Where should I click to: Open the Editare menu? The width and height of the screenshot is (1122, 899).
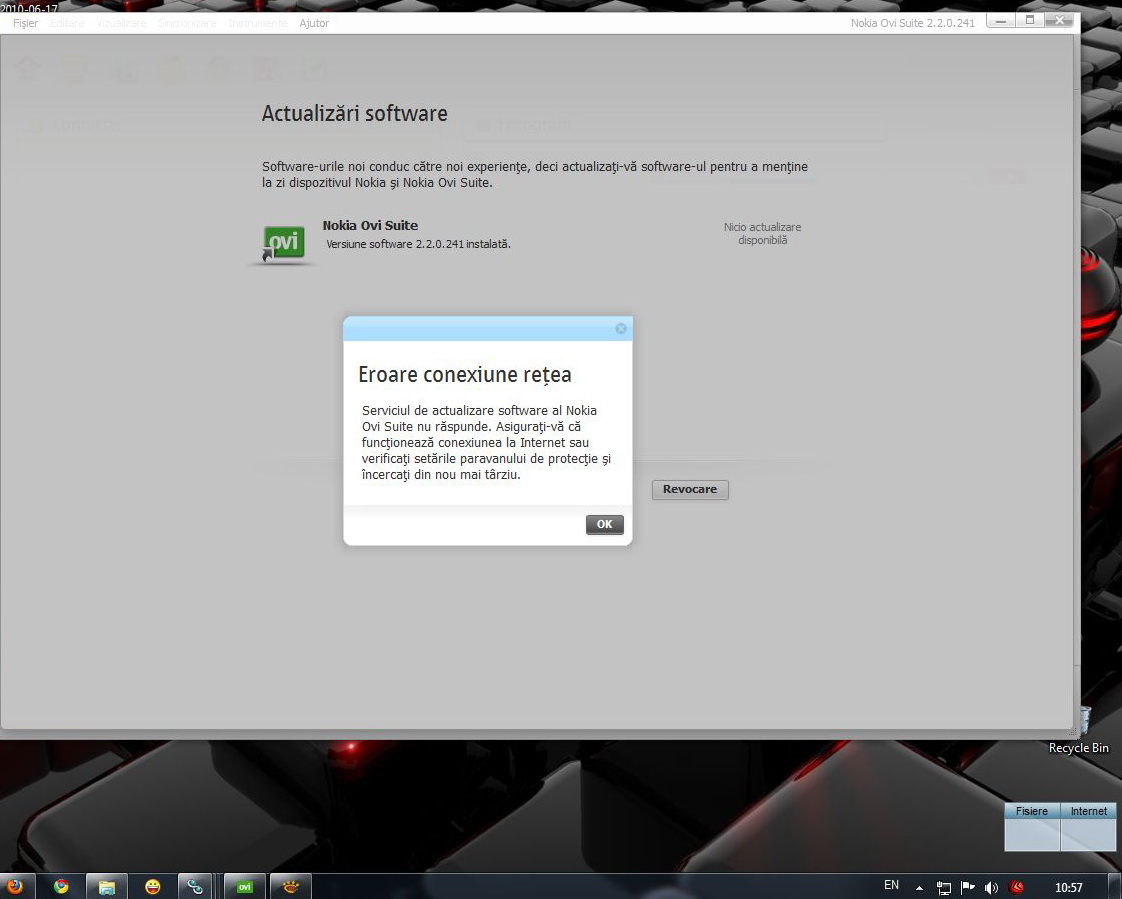[x=67, y=23]
